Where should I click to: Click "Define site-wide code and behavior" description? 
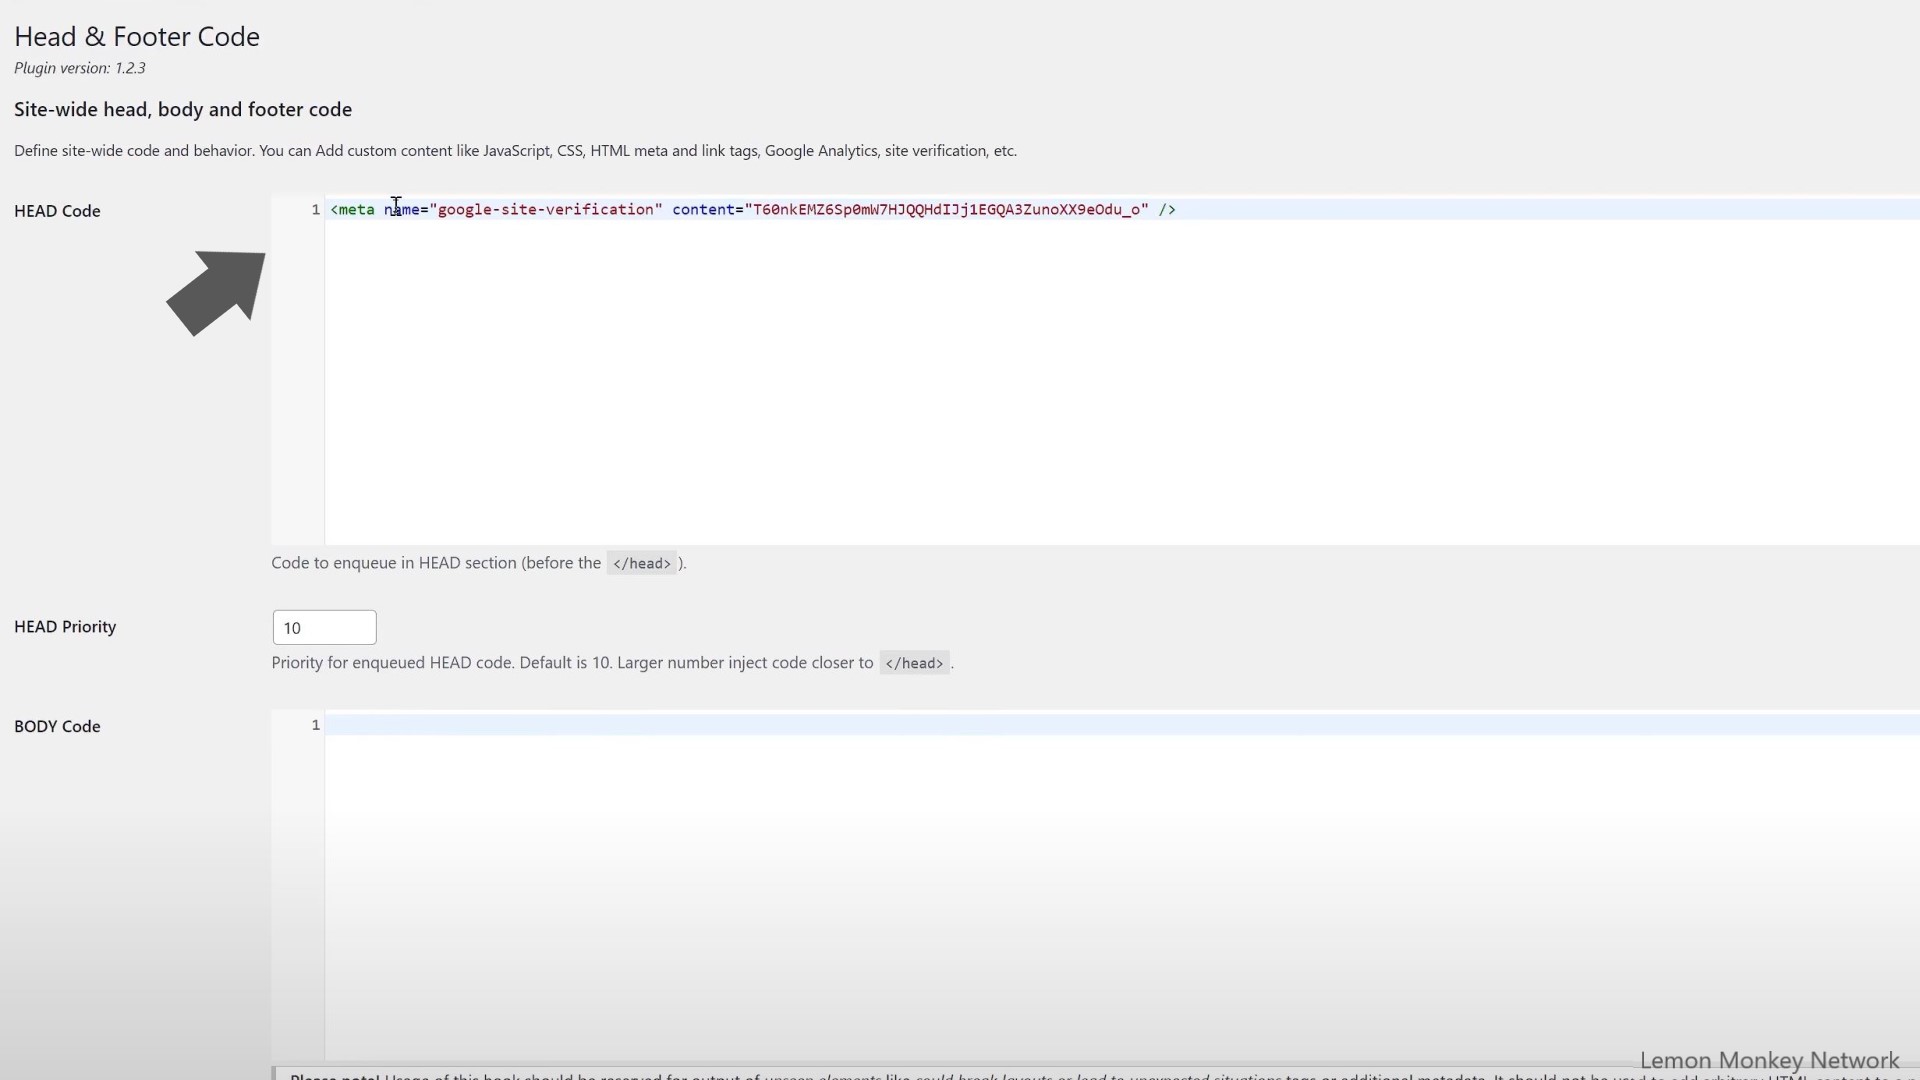515,151
